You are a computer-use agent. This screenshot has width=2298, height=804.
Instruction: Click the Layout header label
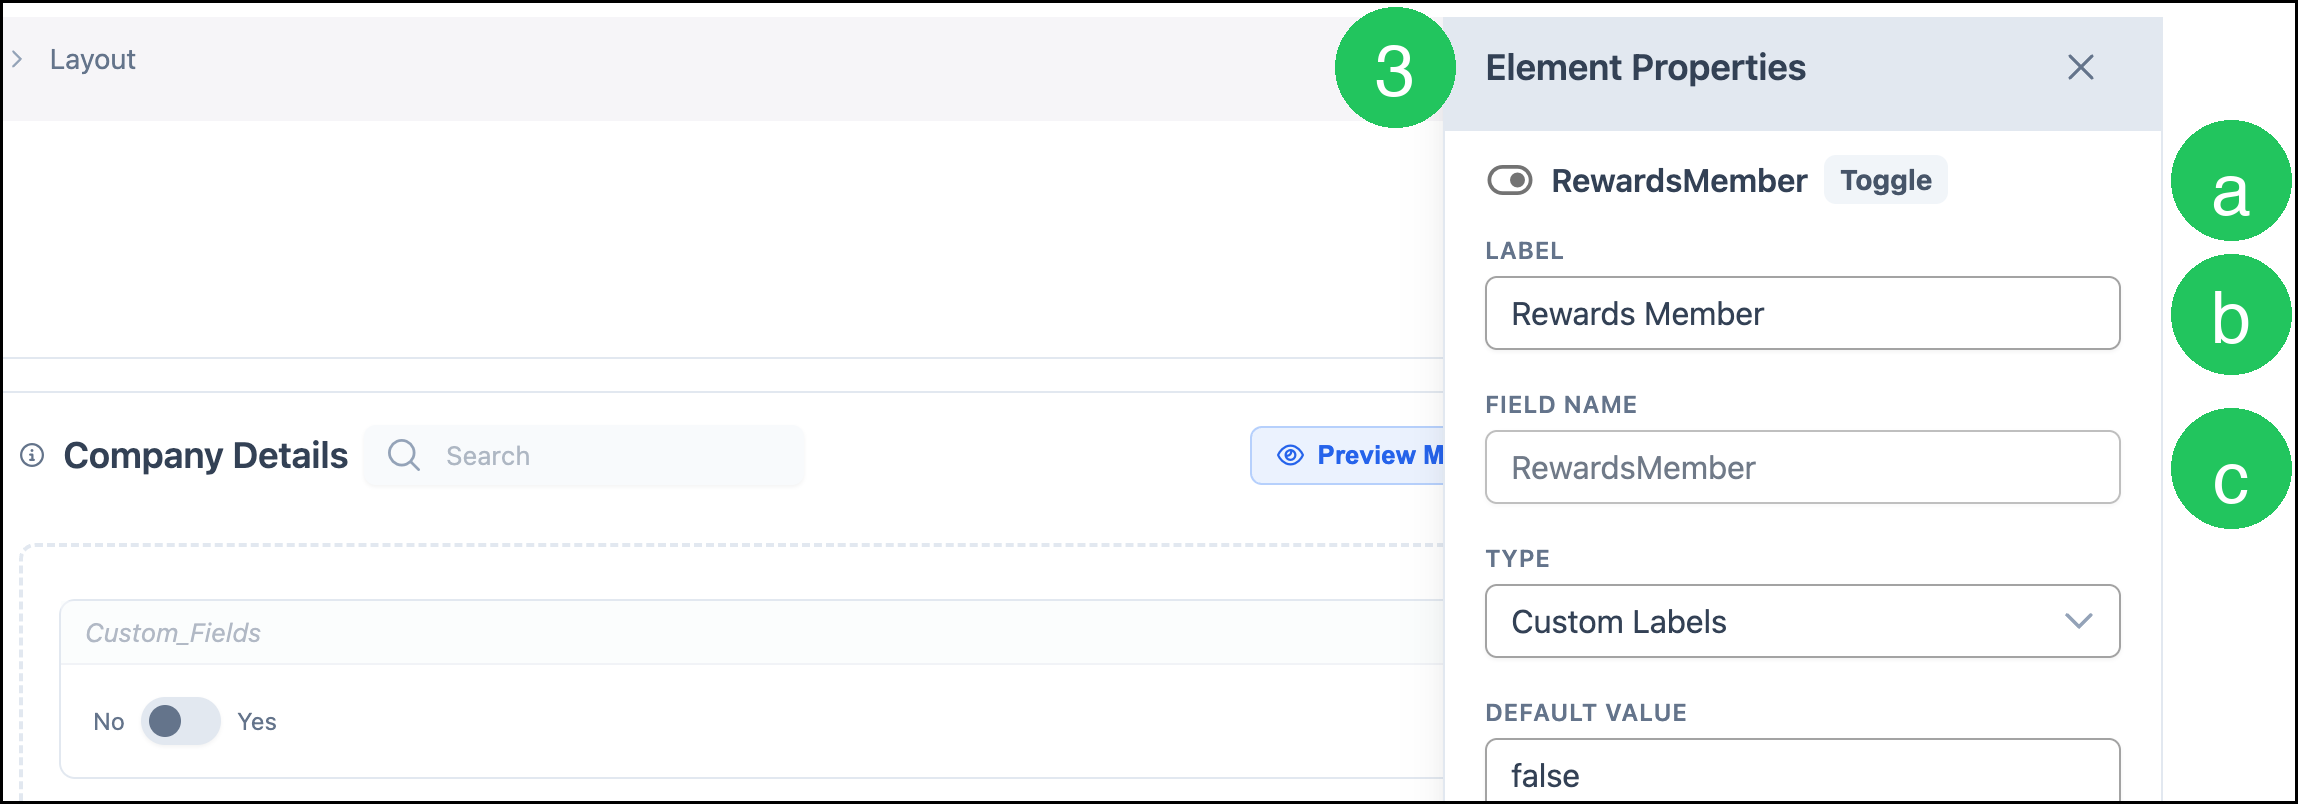point(92,60)
